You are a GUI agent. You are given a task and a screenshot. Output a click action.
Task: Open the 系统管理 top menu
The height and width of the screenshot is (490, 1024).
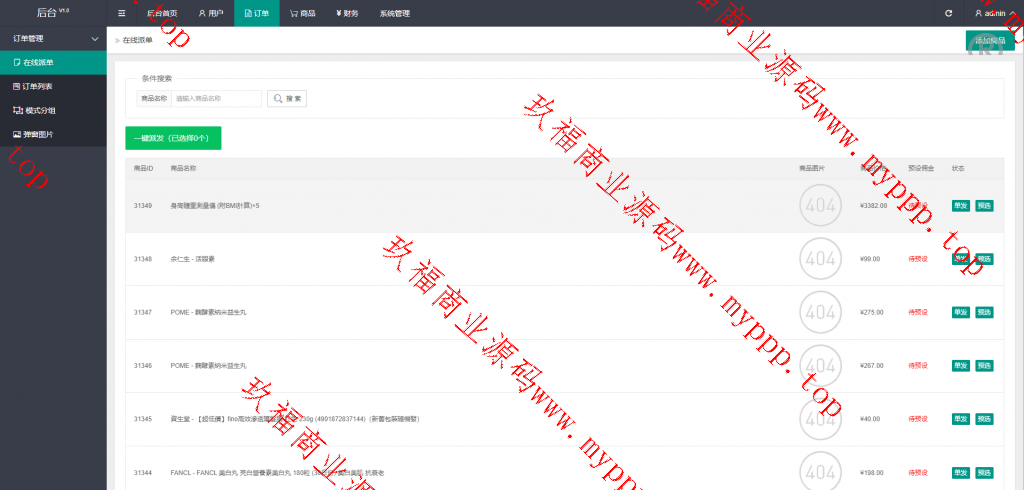395,13
